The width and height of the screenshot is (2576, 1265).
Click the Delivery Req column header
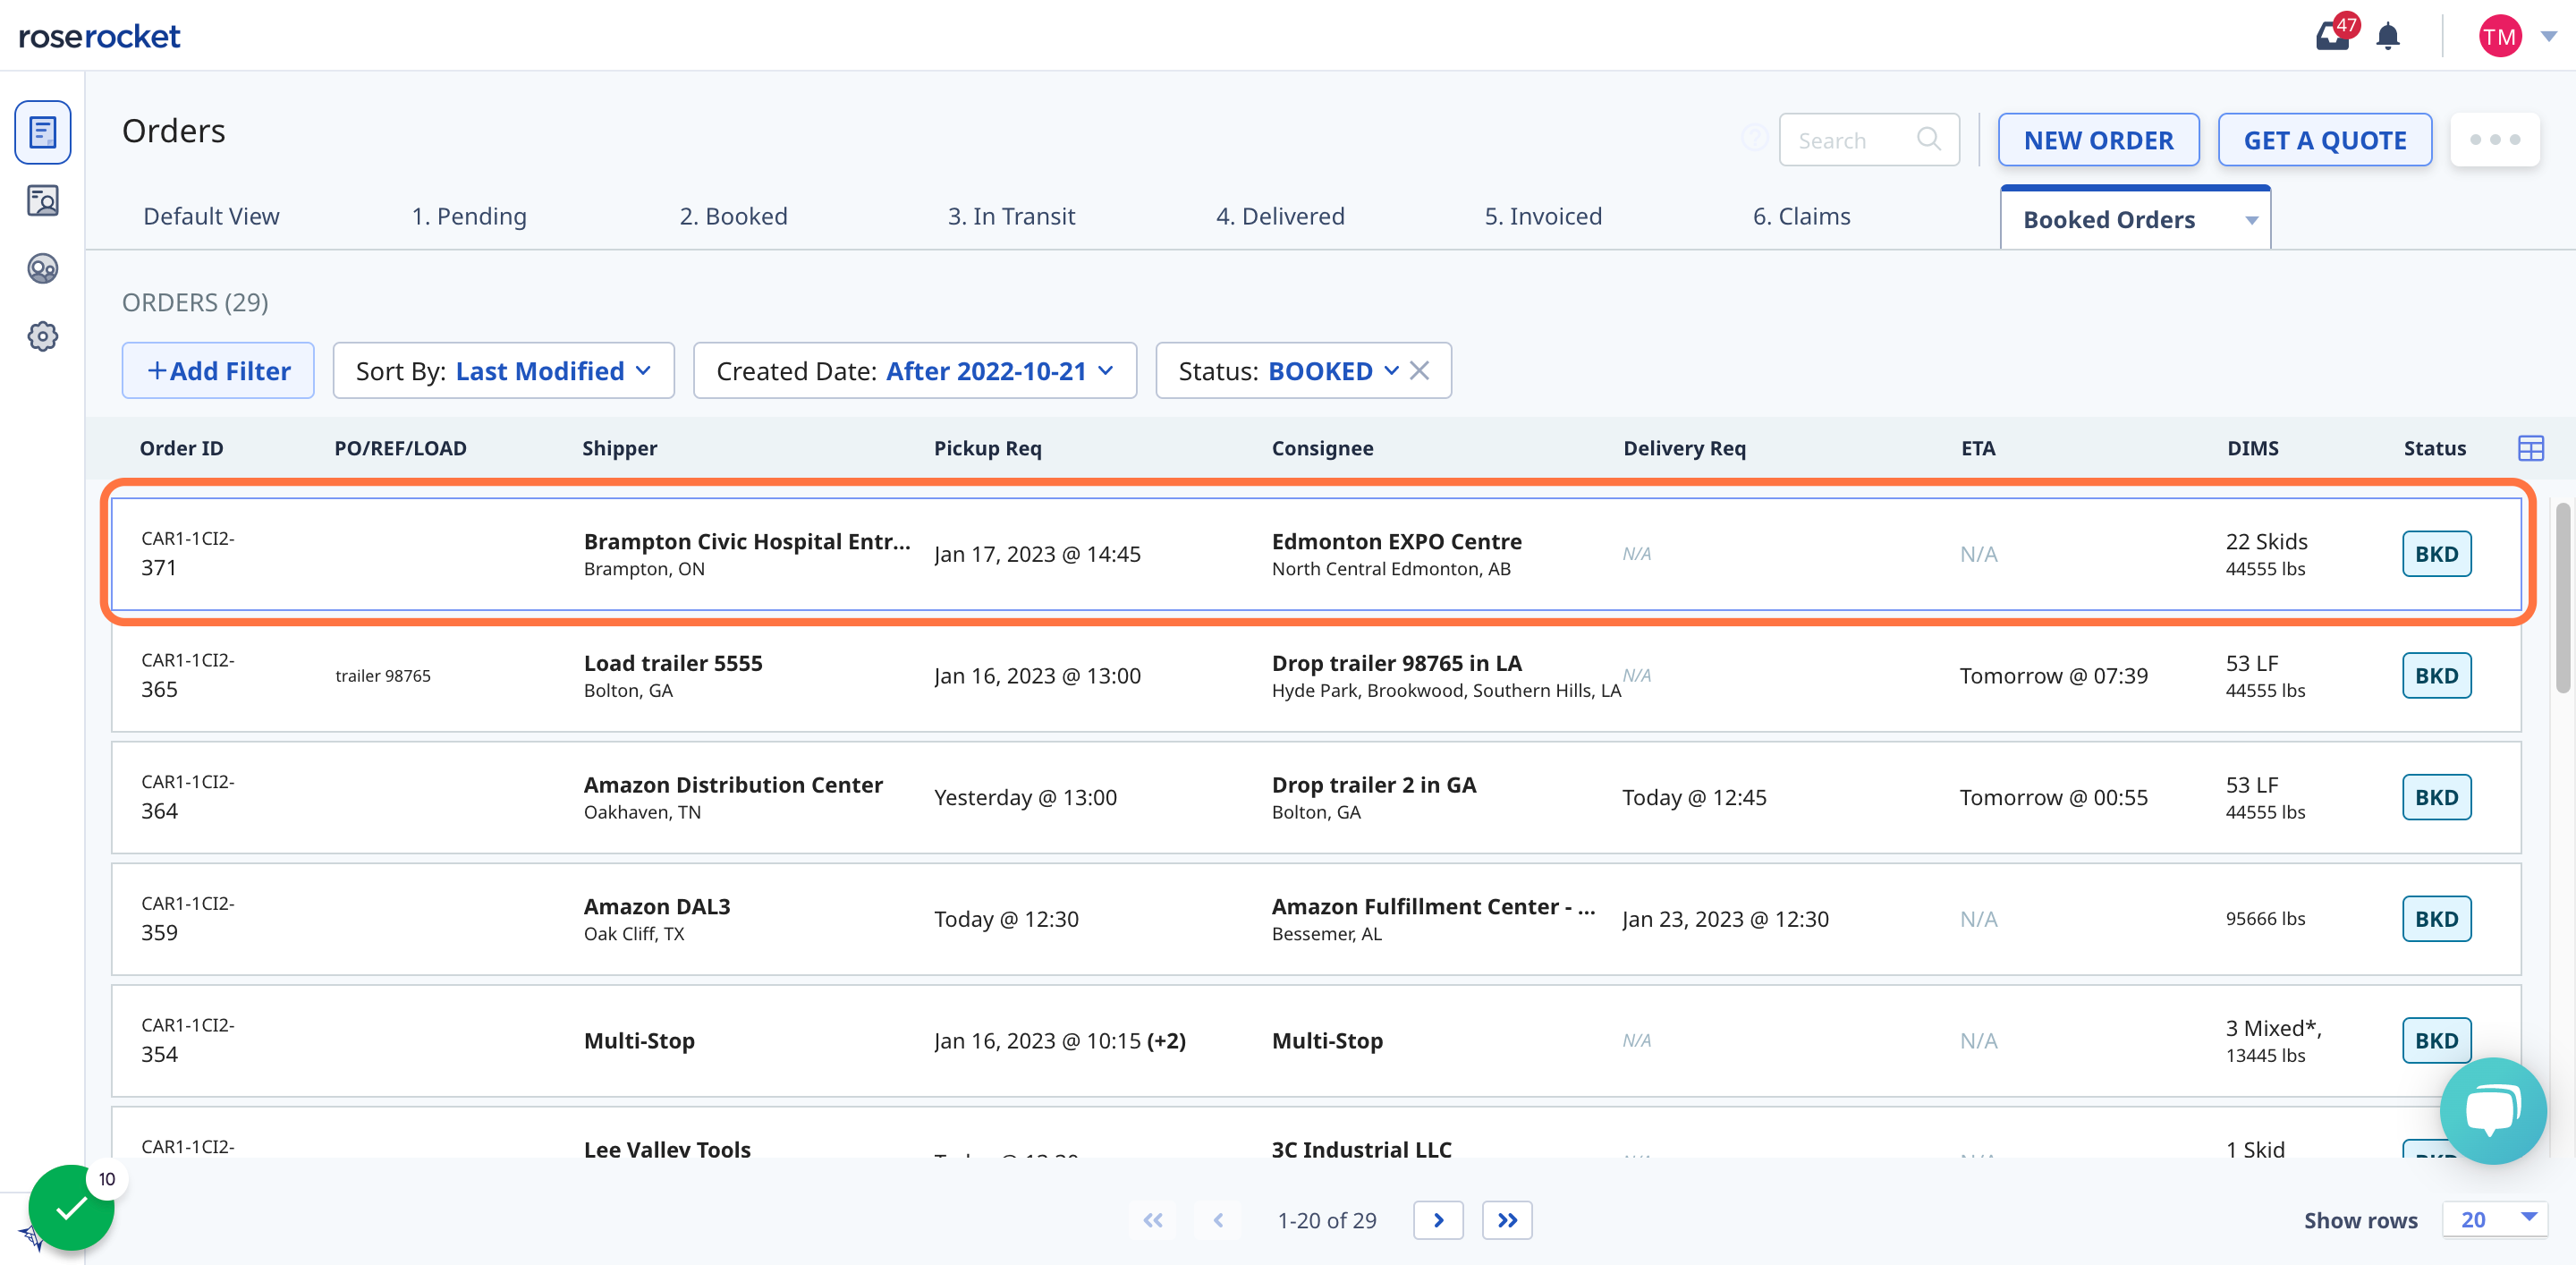pos(1684,448)
